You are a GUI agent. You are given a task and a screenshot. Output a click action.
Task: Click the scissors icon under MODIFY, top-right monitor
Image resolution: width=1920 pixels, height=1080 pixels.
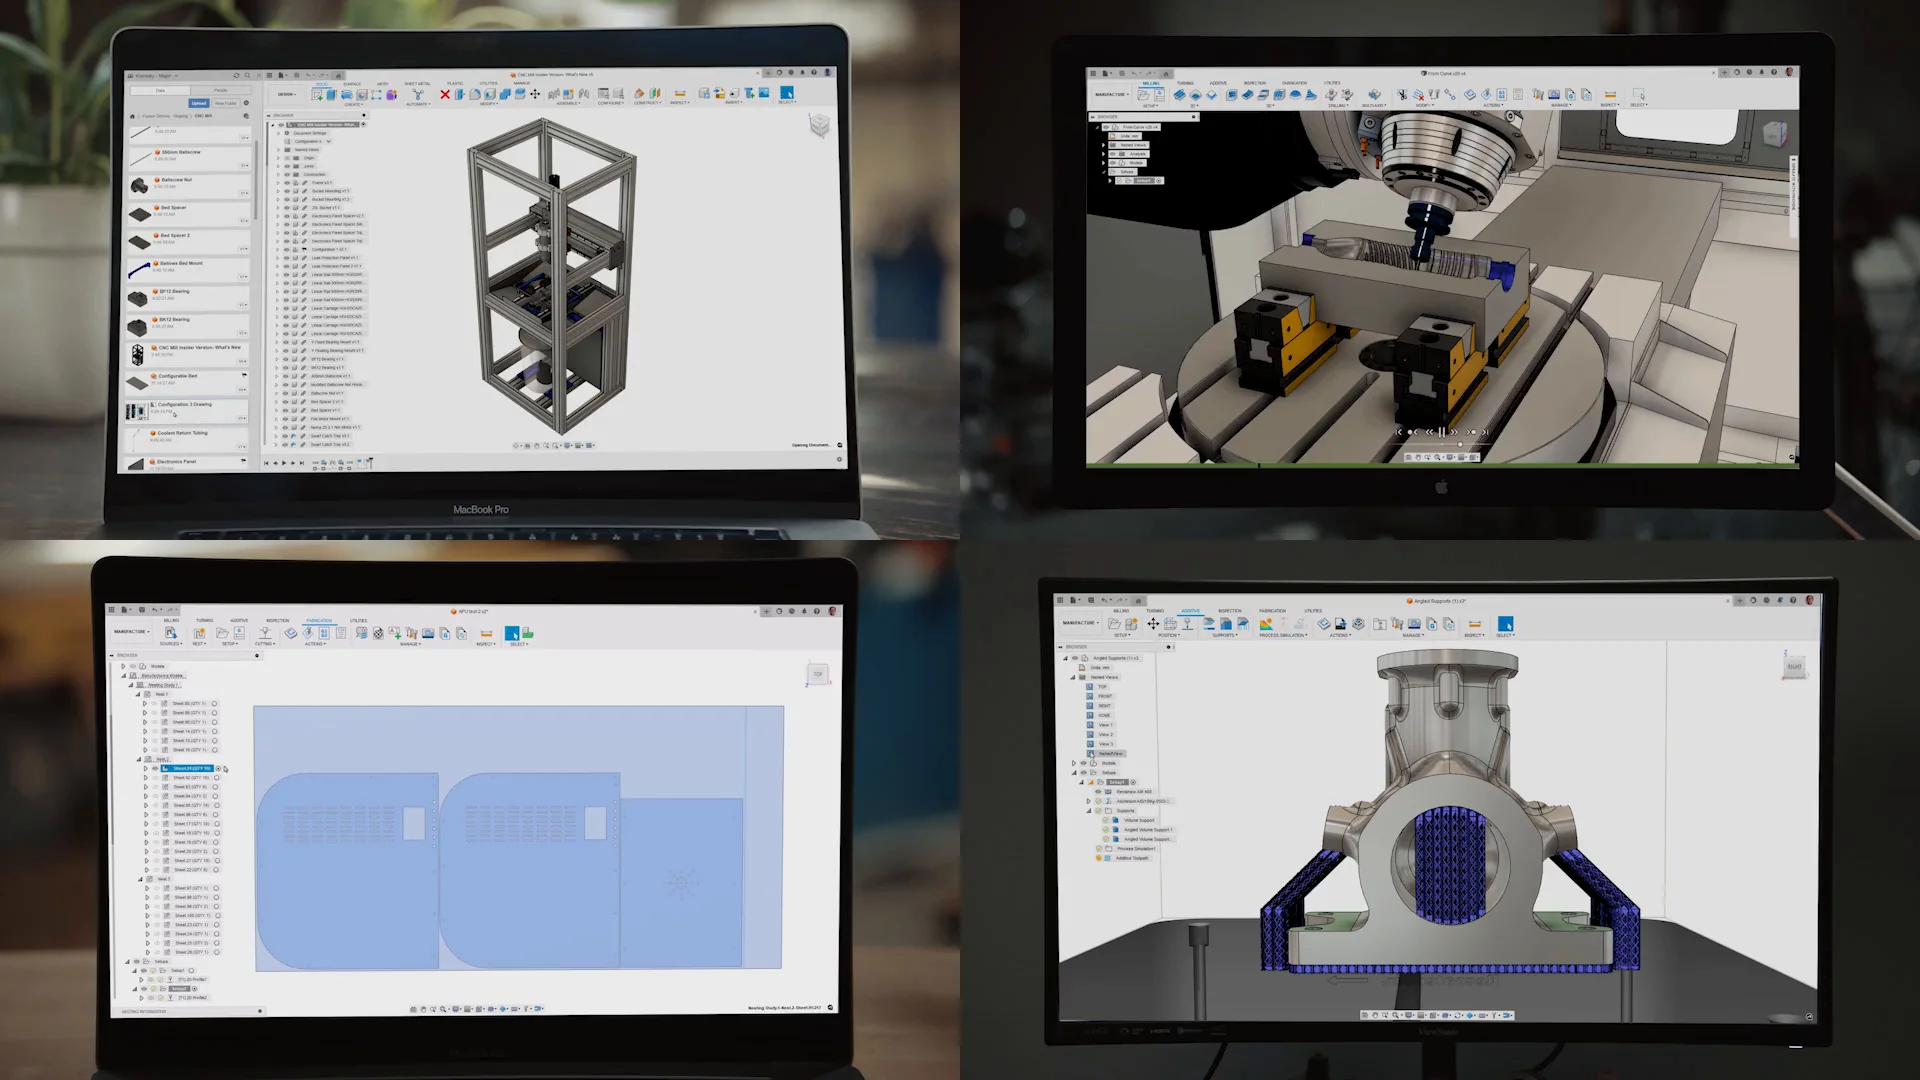1401,94
